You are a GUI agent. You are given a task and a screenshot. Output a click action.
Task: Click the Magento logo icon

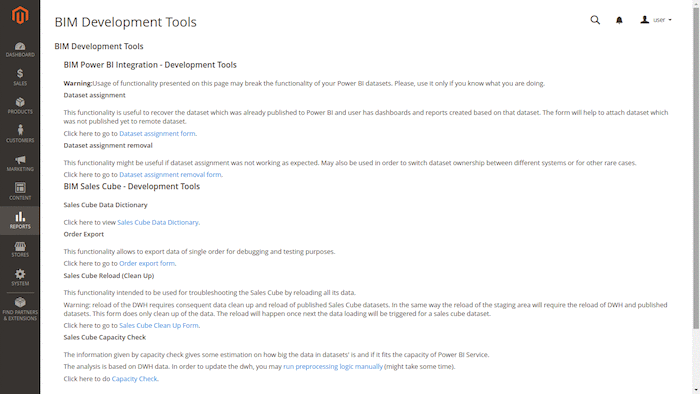click(x=20, y=15)
